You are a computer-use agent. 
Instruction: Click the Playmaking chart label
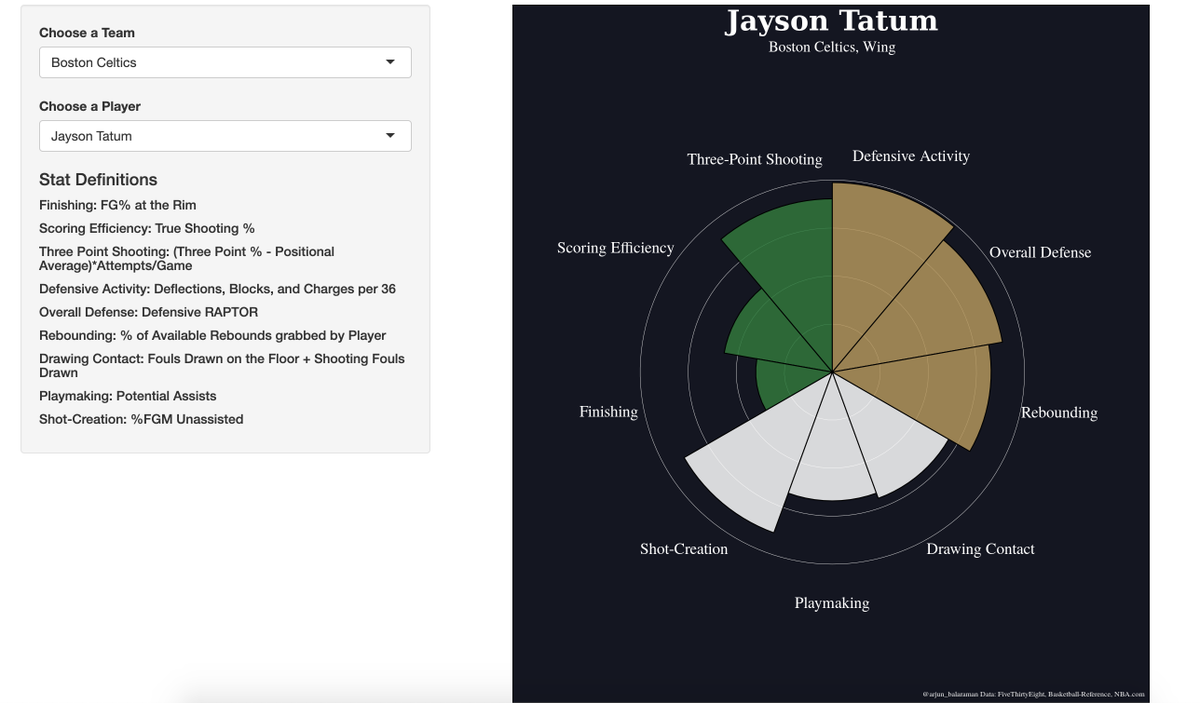[832, 603]
